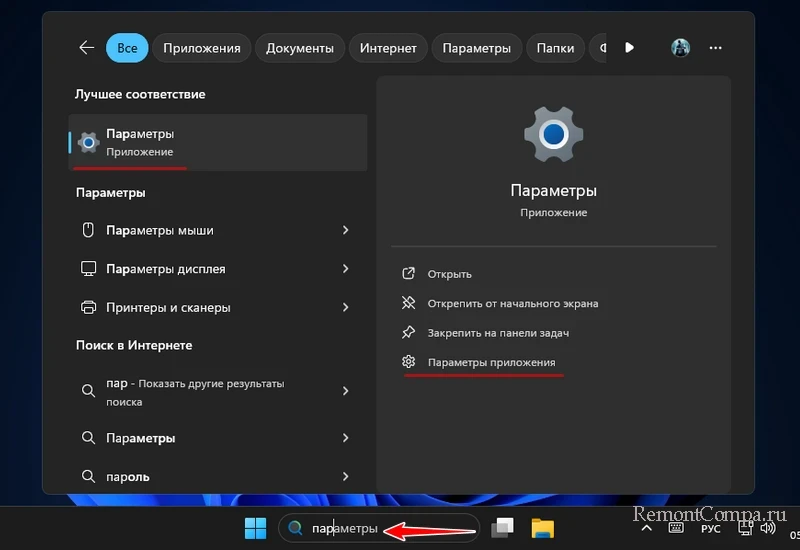800x550 pixels.
Task: Expand the Параметры мыши chevron
Action: 345,230
